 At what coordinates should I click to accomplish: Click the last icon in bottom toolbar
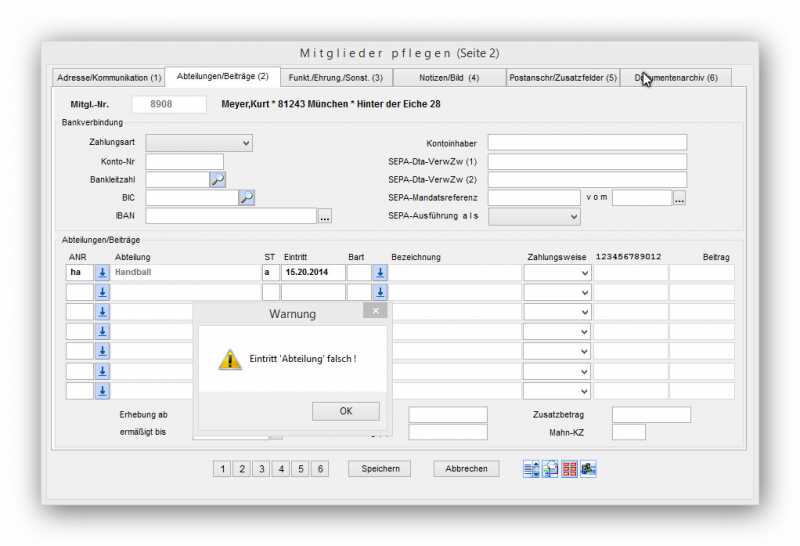pyautogui.click(x=588, y=469)
